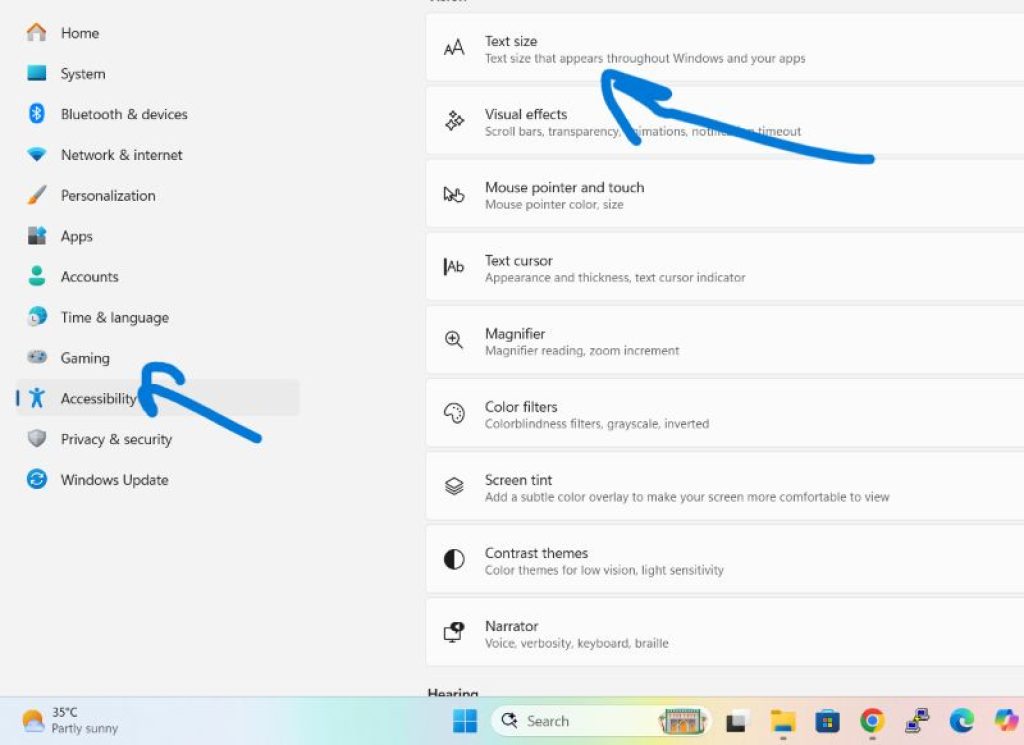
Task: Click 'Color themes for low vision' description
Action: [604, 570]
